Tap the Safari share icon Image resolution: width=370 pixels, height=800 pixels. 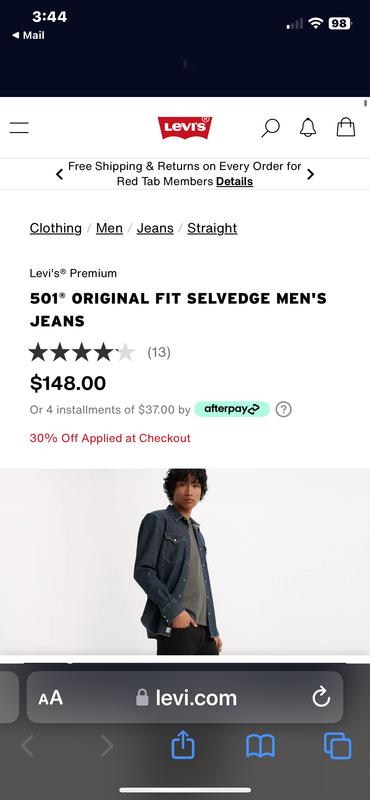click(x=183, y=746)
